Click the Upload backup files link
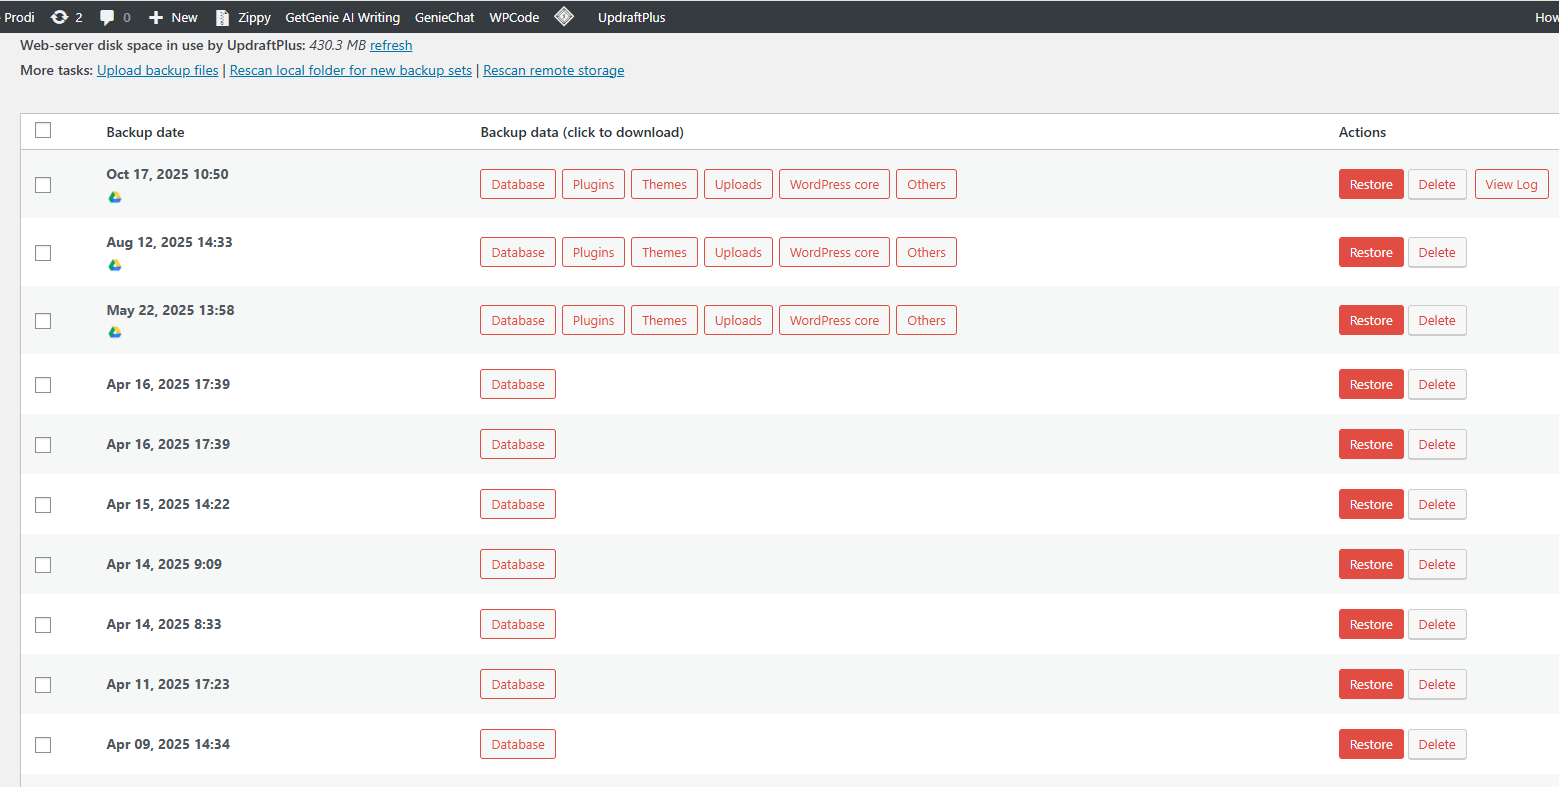This screenshot has height=787, width=1559. [158, 71]
